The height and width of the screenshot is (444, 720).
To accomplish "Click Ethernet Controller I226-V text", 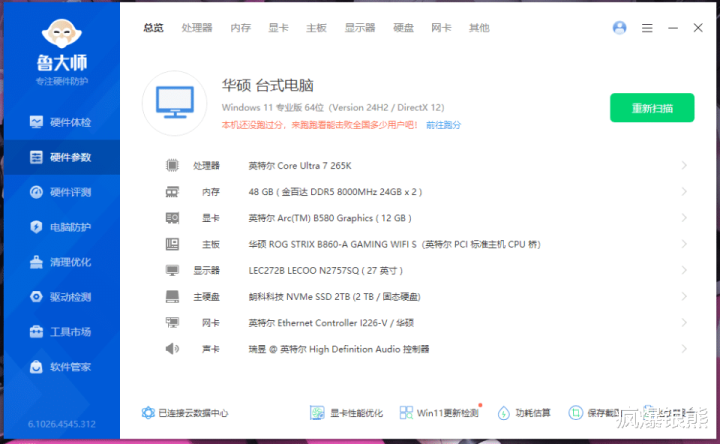I will coord(331,323).
